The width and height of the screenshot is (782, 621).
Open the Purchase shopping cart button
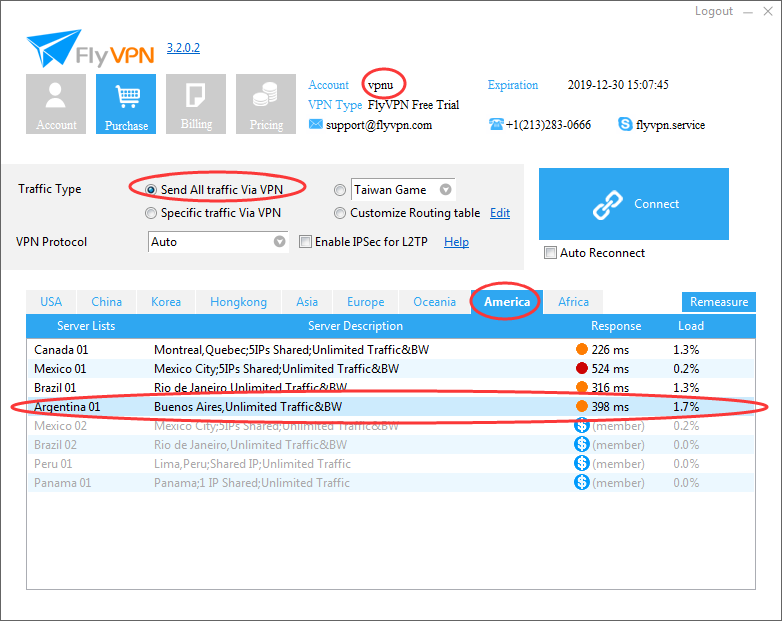[x=126, y=104]
